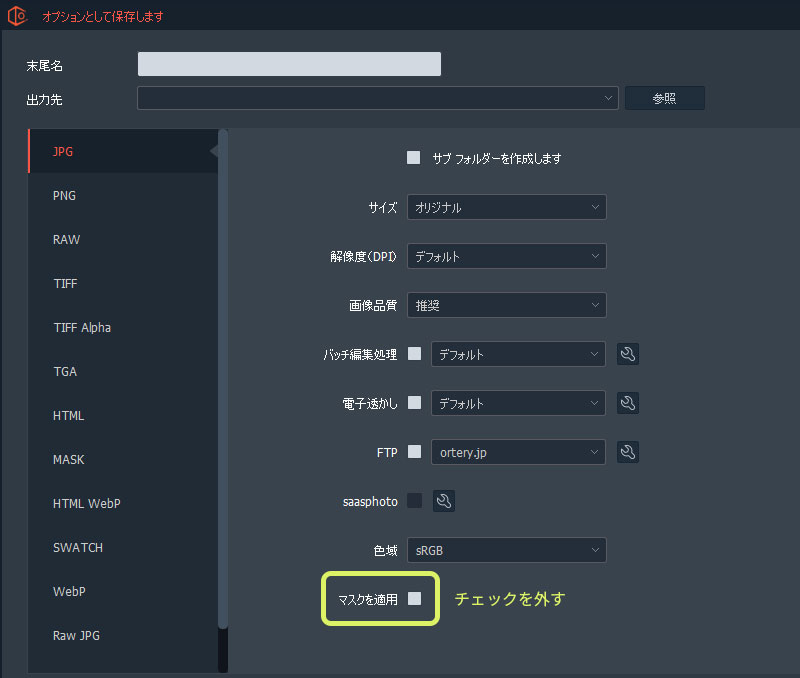Click the 末尾名 text input field
The width and height of the screenshot is (800, 678).
(x=289, y=65)
